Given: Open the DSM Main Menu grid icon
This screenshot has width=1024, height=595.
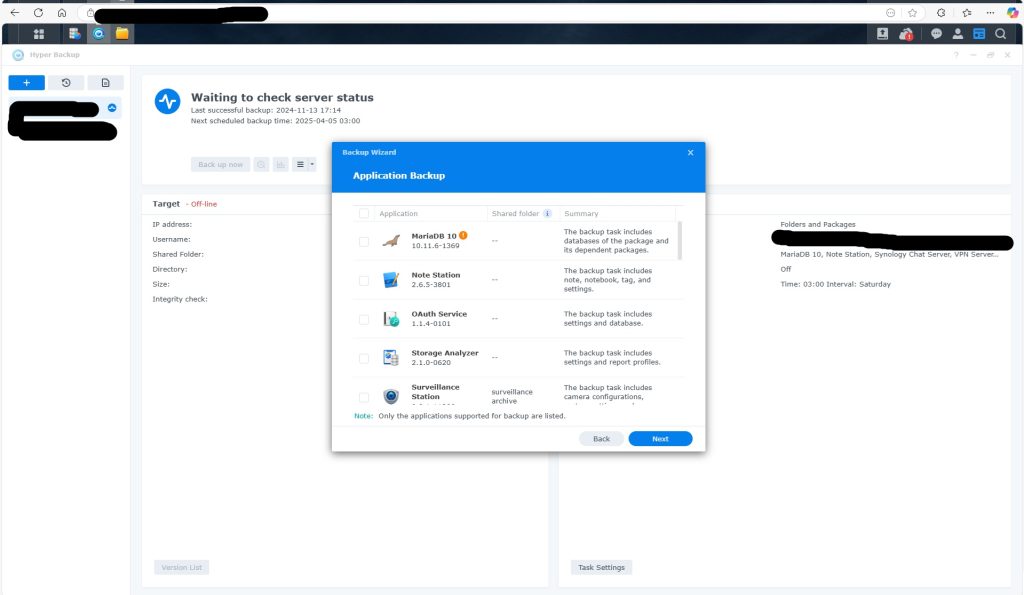Looking at the screenshot, I should 39,34.
